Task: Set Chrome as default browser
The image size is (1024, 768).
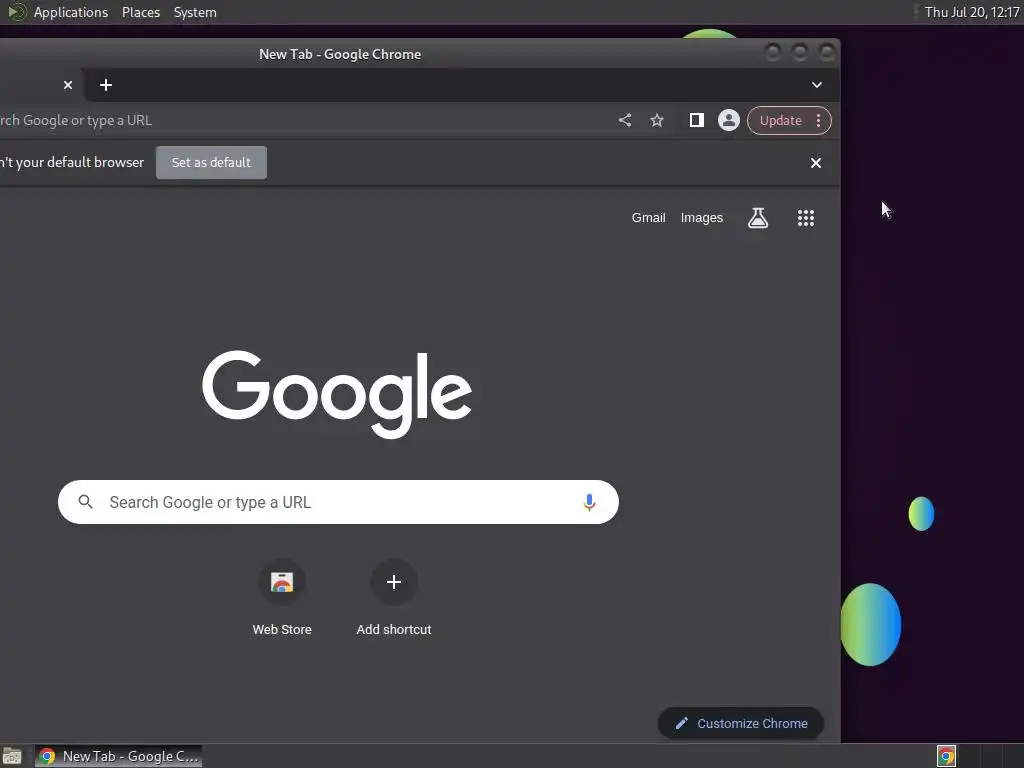Action: pyautogui.click(x=211, y=163)
